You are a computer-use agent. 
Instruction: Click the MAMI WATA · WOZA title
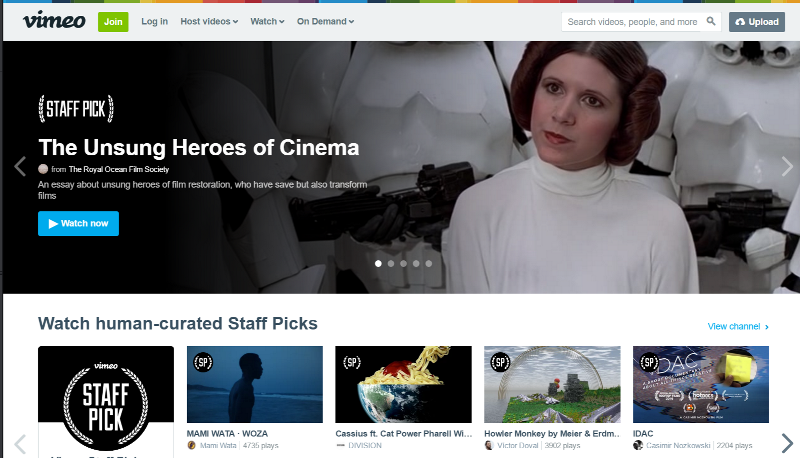pos(227,434)
